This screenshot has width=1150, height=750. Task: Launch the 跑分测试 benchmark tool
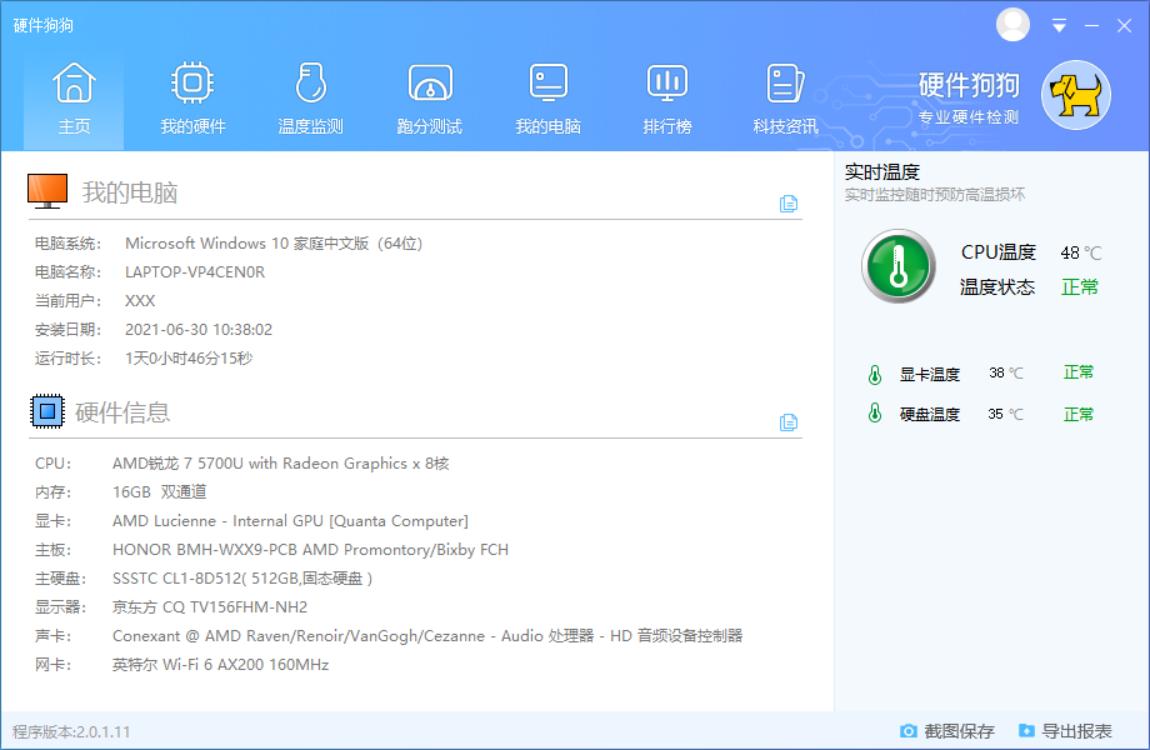[429, 97]
